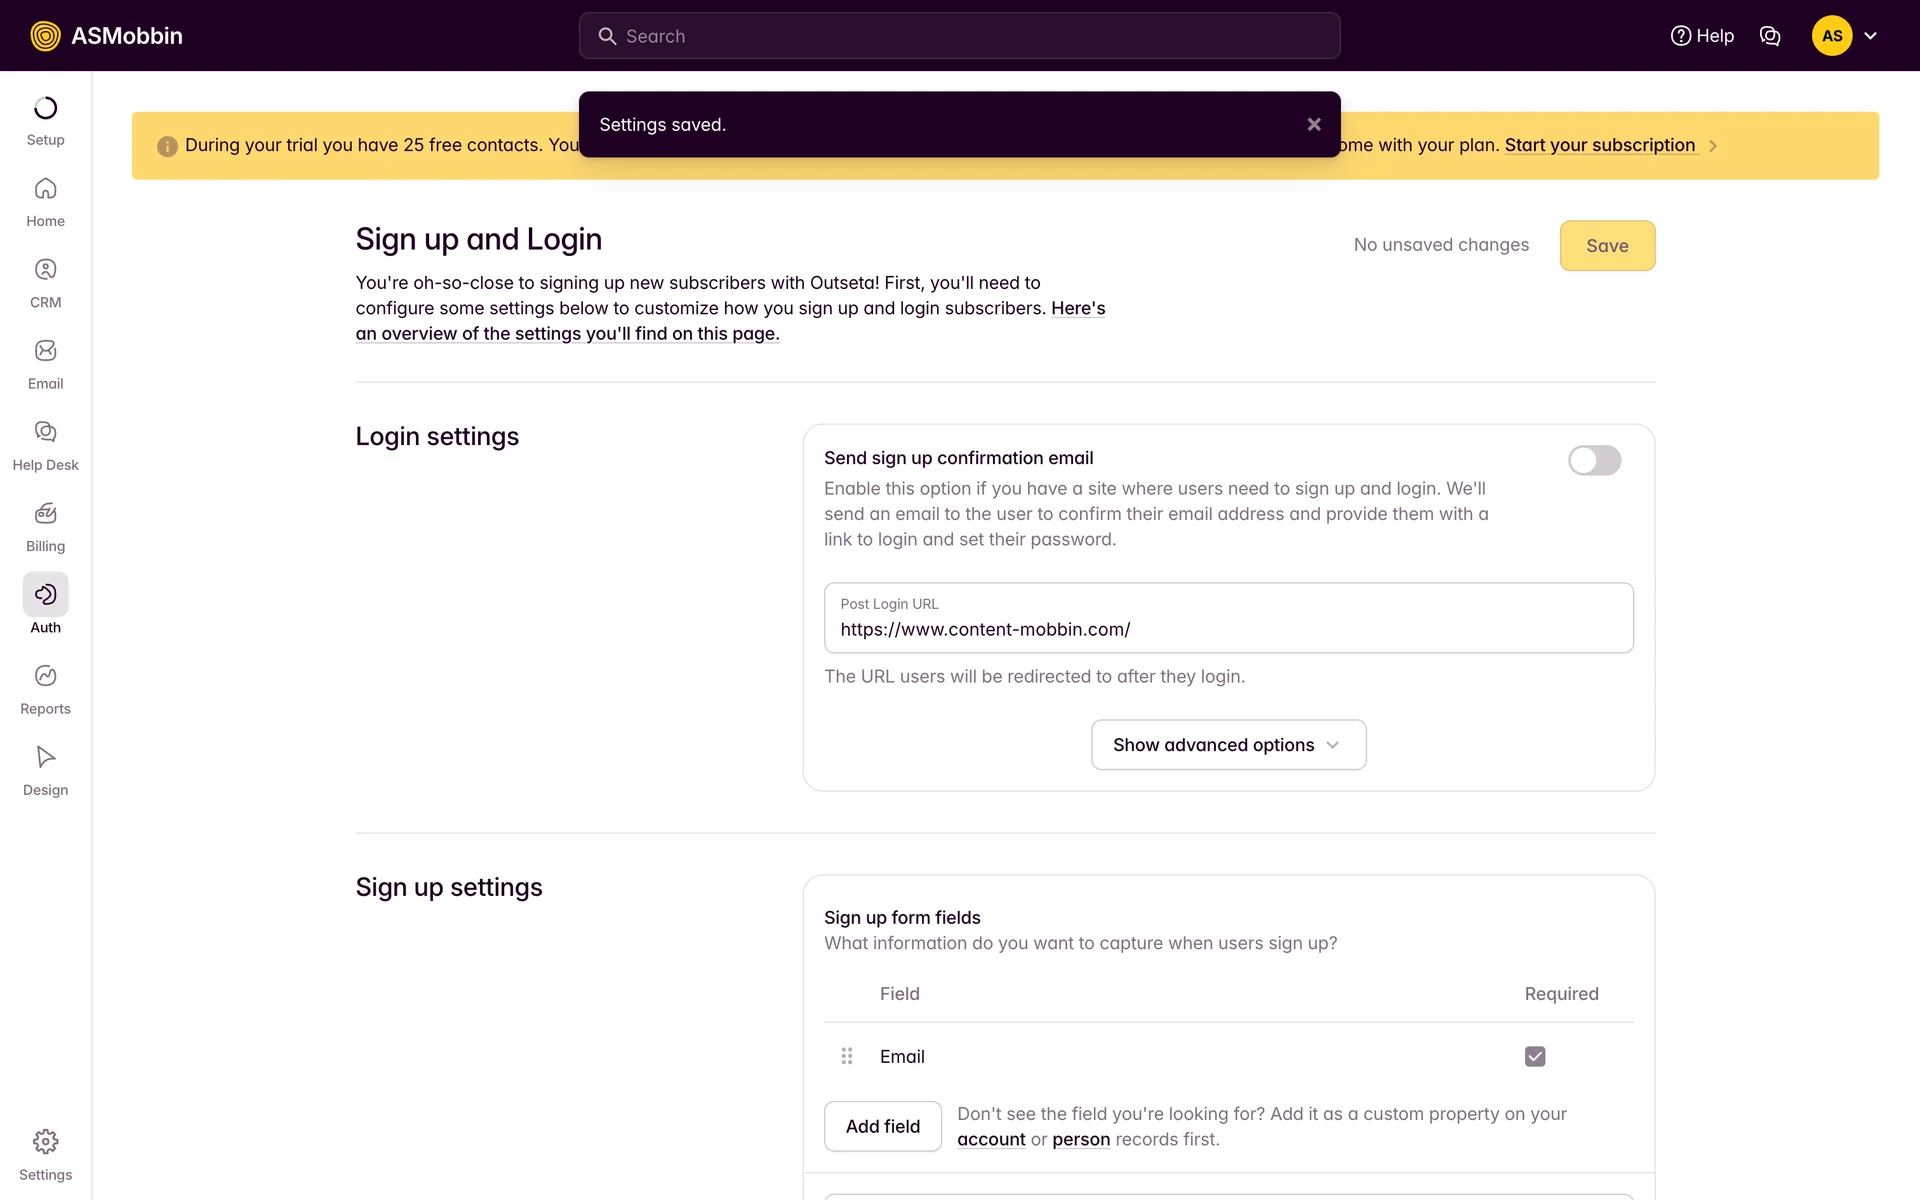
Task: Click the chat messages icon in header
Action: pos(1770,36)
